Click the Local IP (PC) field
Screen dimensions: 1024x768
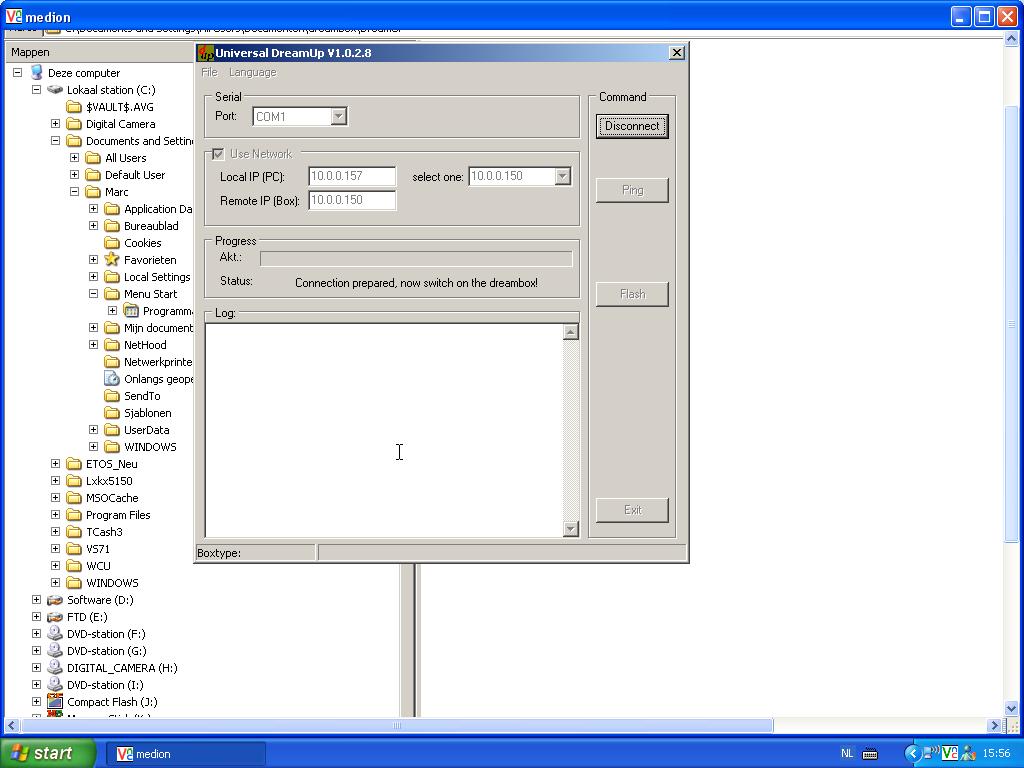[352, 176]
